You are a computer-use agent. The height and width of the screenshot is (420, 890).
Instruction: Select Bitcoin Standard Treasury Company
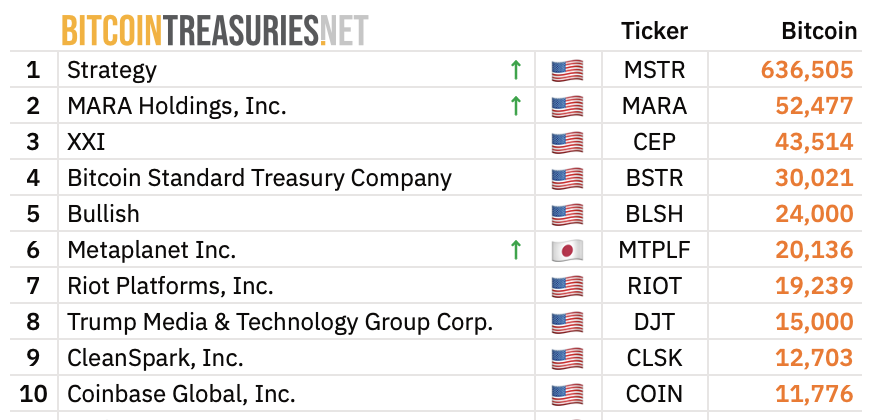(259, 178)
